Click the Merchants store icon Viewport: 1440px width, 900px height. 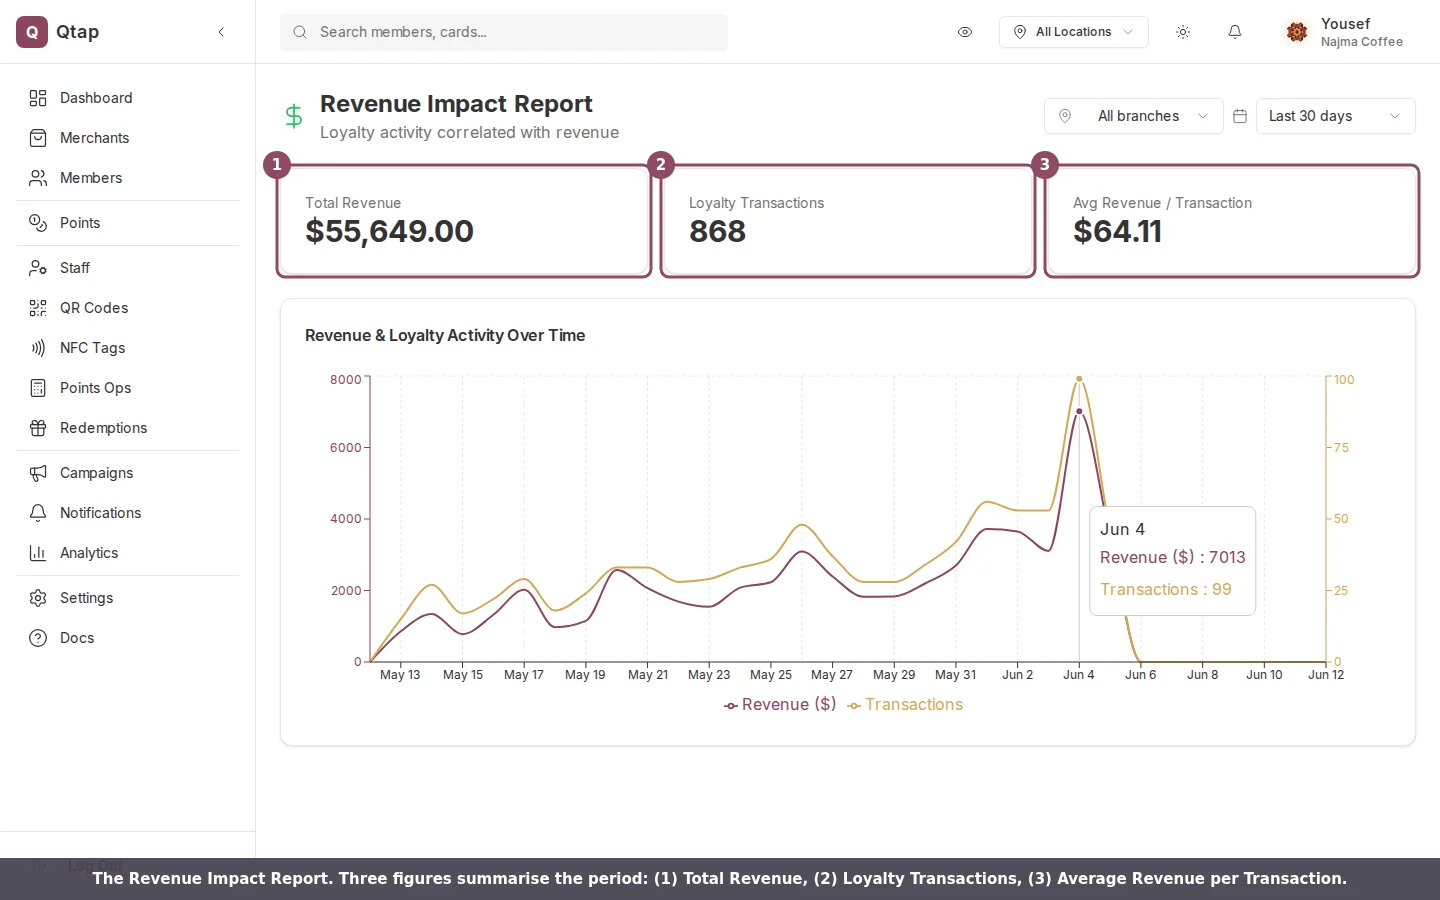point(38,138)
